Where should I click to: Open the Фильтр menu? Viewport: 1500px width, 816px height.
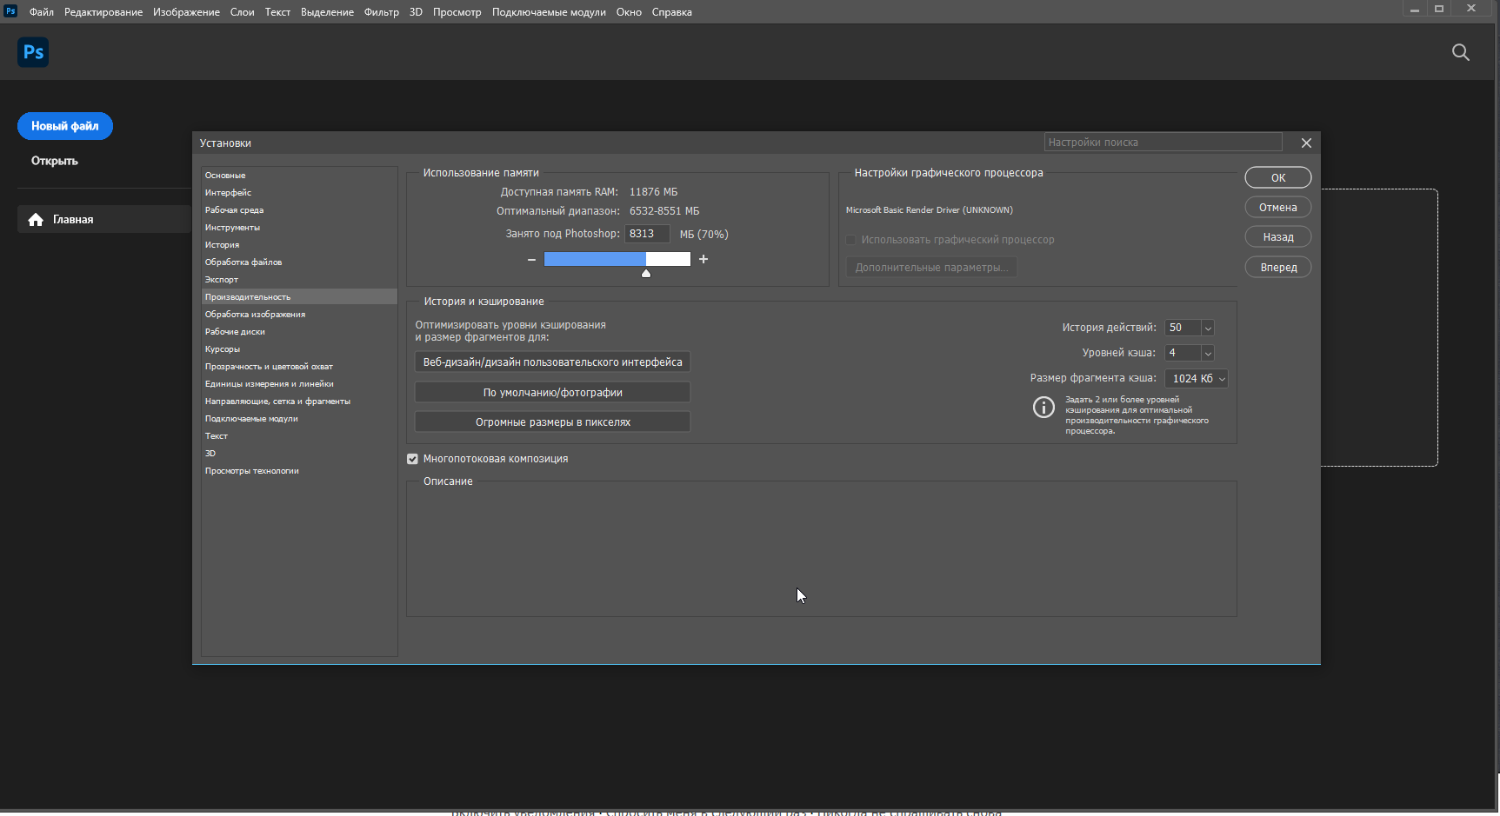[x=381, y=12]
